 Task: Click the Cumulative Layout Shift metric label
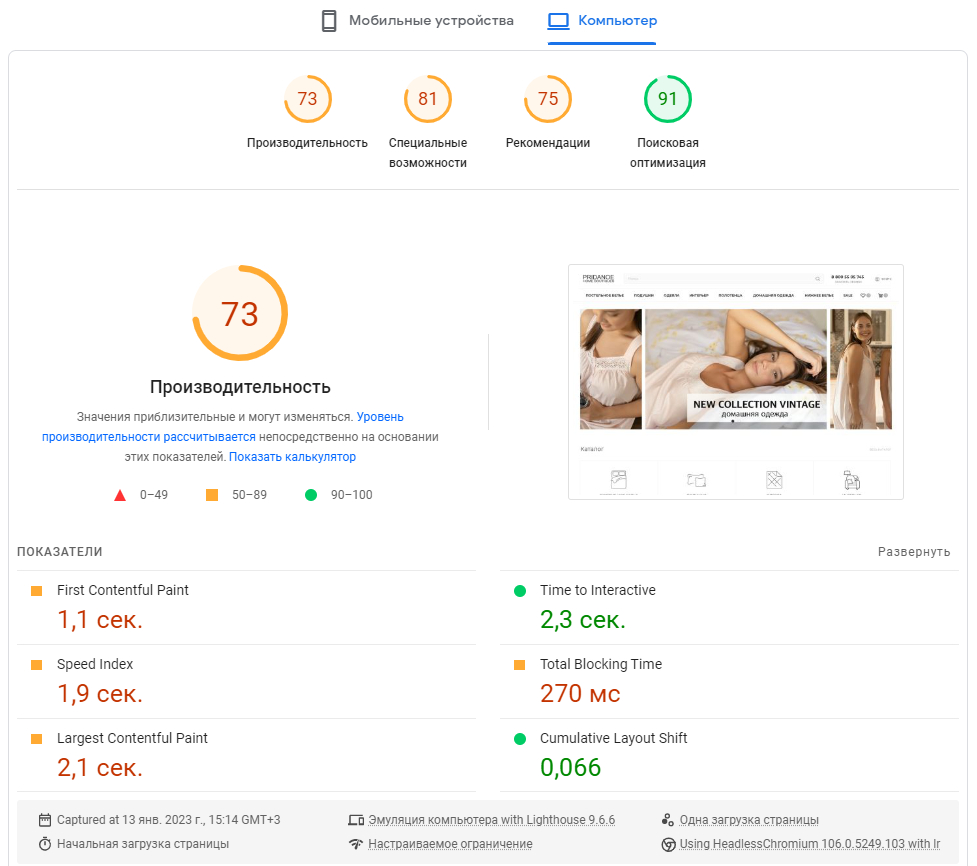[x=613, y=738]
